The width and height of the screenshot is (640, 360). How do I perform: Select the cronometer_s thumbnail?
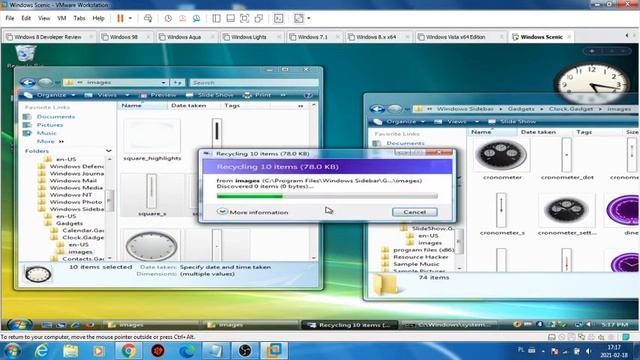click(502, 215)
